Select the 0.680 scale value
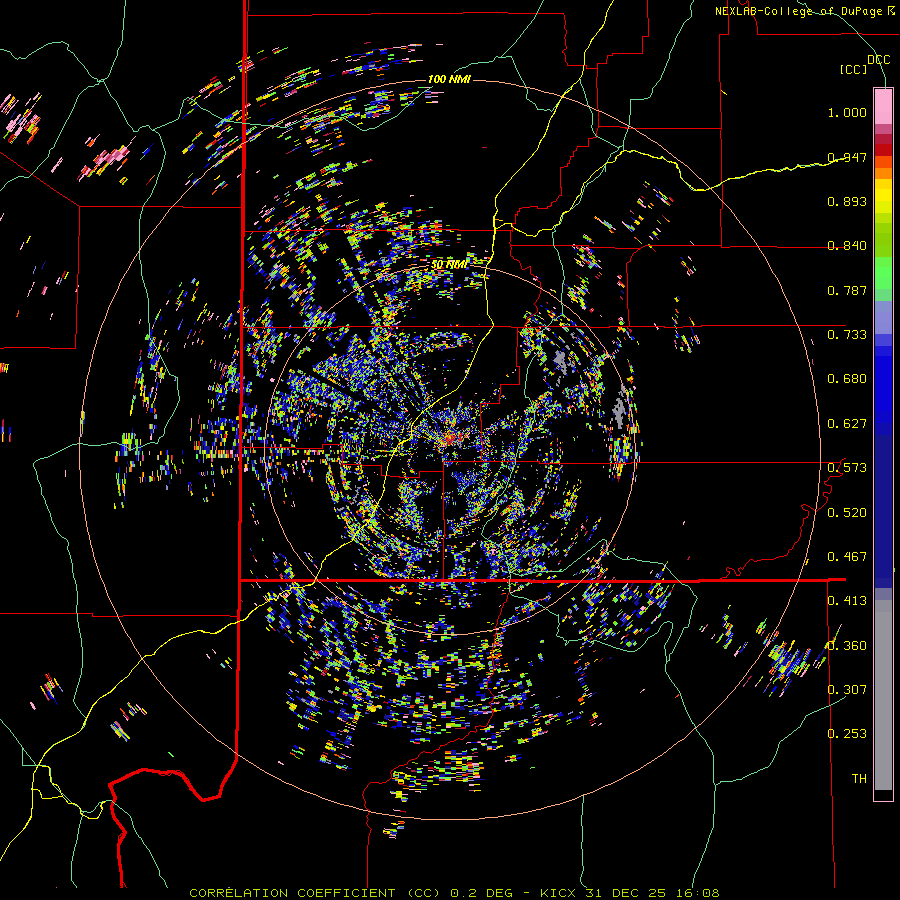 pos(847,379)
